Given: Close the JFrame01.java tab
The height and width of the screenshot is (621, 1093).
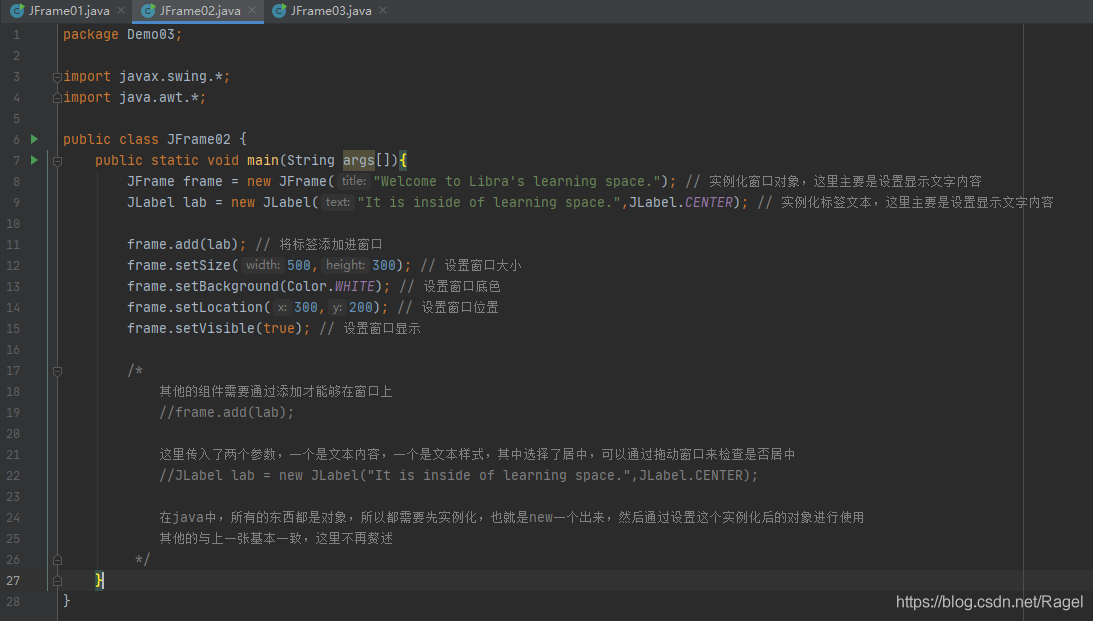Looking at the screenshot, I should tap(119, 10).
